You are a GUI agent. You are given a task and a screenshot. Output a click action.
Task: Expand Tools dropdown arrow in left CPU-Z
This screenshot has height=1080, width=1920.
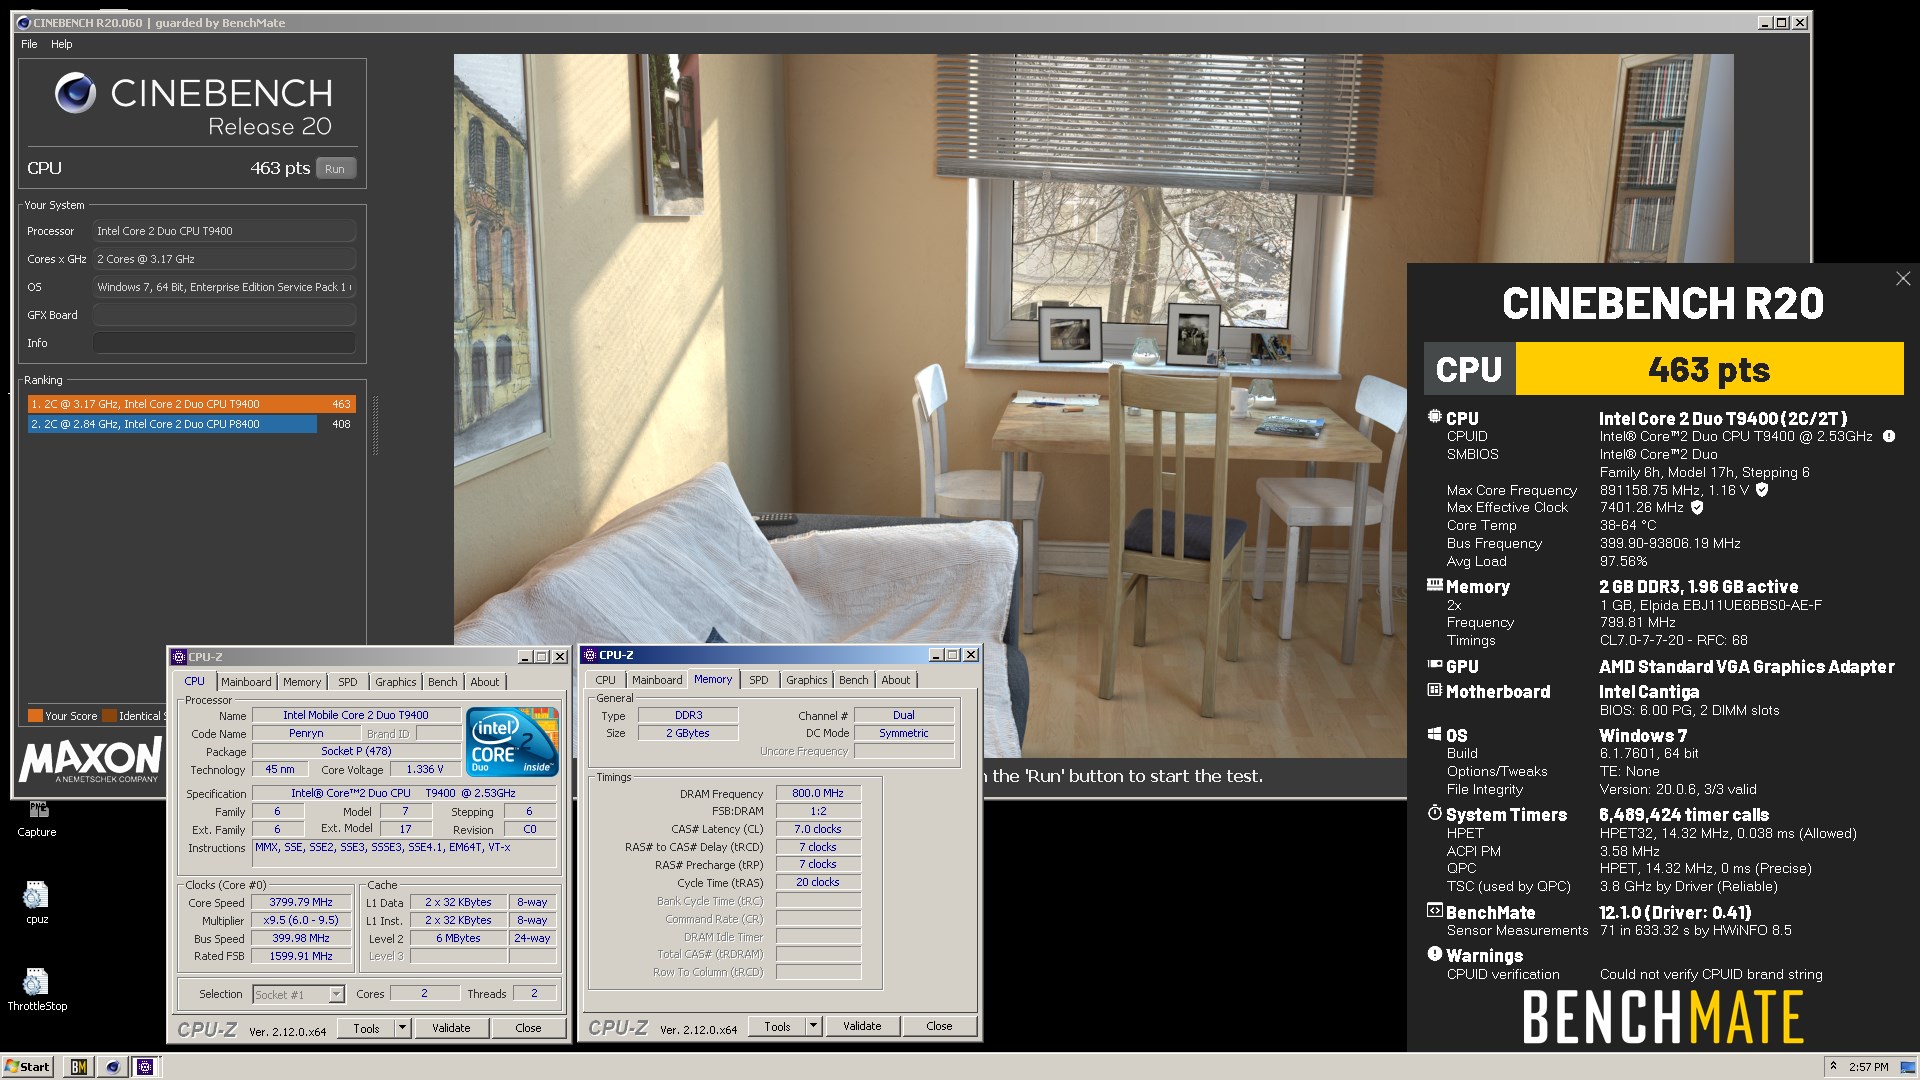click(x=402, y=1028)
